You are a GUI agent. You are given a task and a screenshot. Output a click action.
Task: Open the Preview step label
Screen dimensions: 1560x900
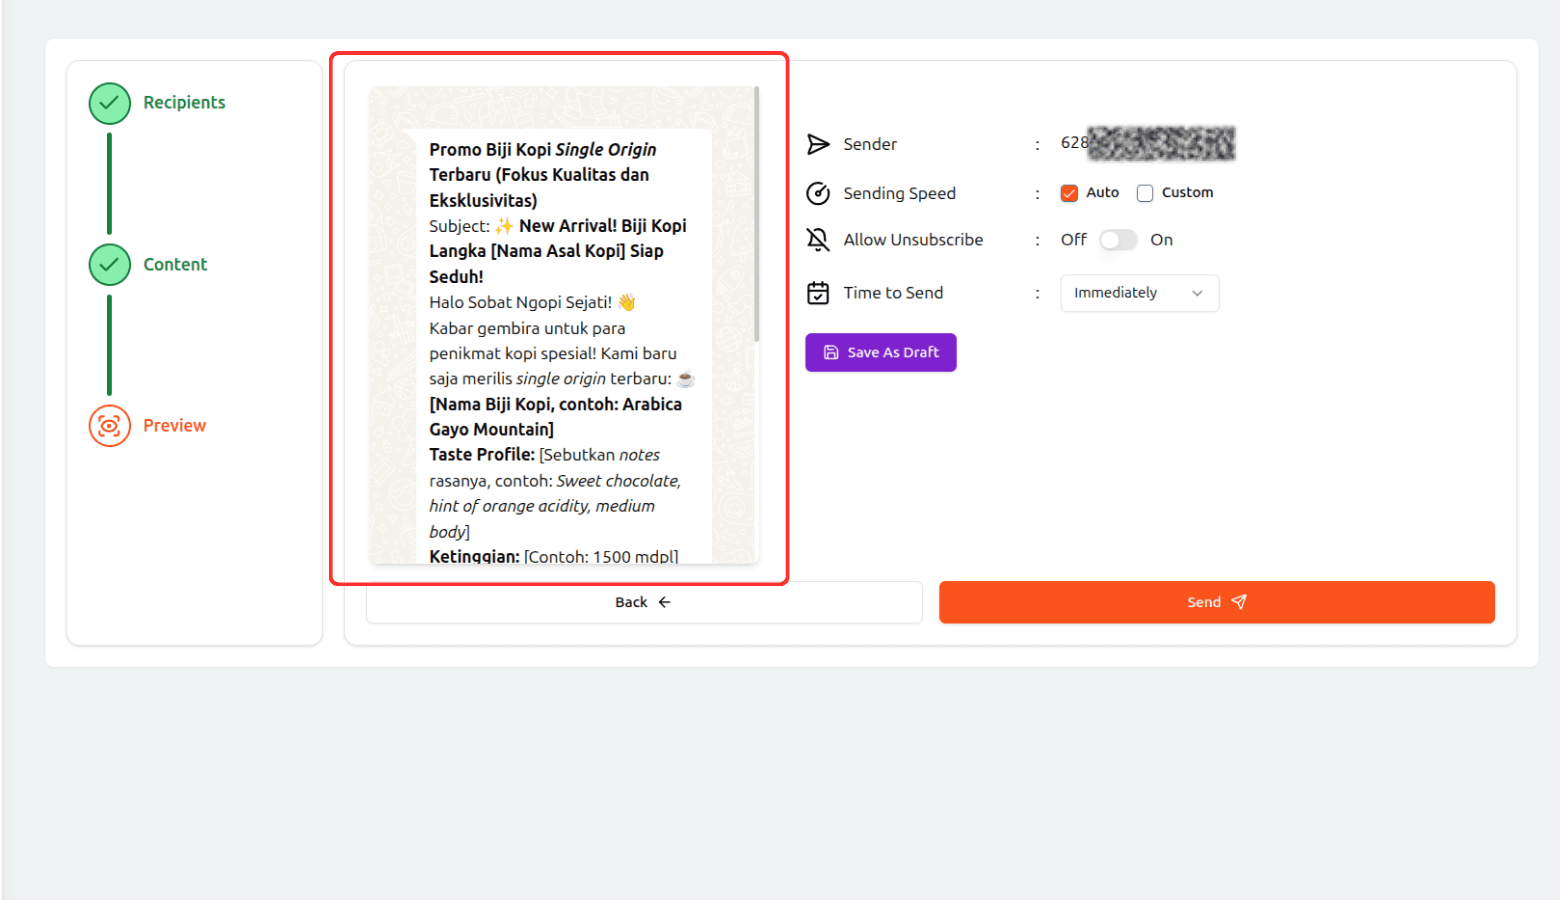point(174,426)
